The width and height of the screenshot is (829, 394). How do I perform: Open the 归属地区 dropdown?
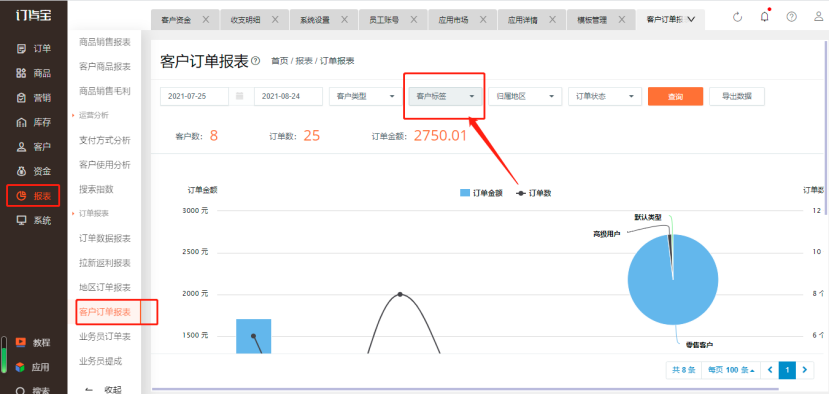tap(525, 96)
